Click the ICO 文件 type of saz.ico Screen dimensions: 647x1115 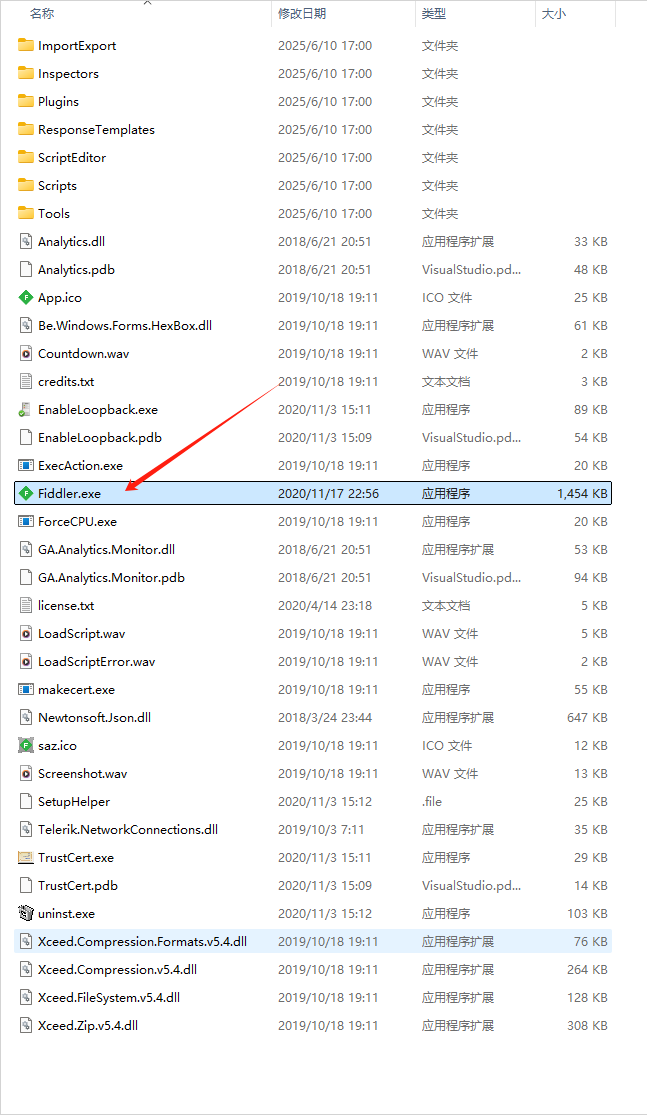[x=447, y=745]
